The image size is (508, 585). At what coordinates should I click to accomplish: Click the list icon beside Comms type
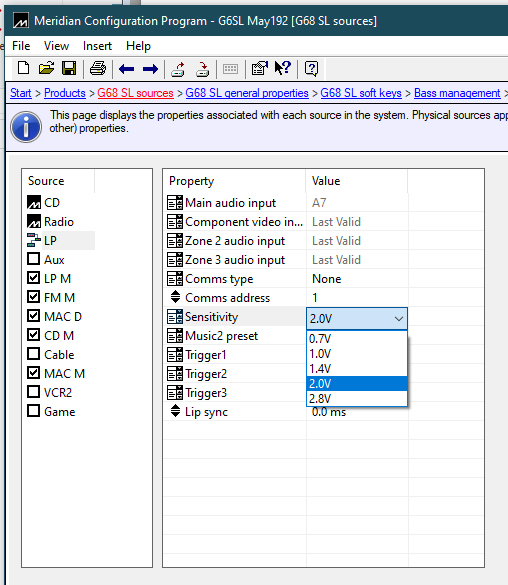tap(175, 279)
